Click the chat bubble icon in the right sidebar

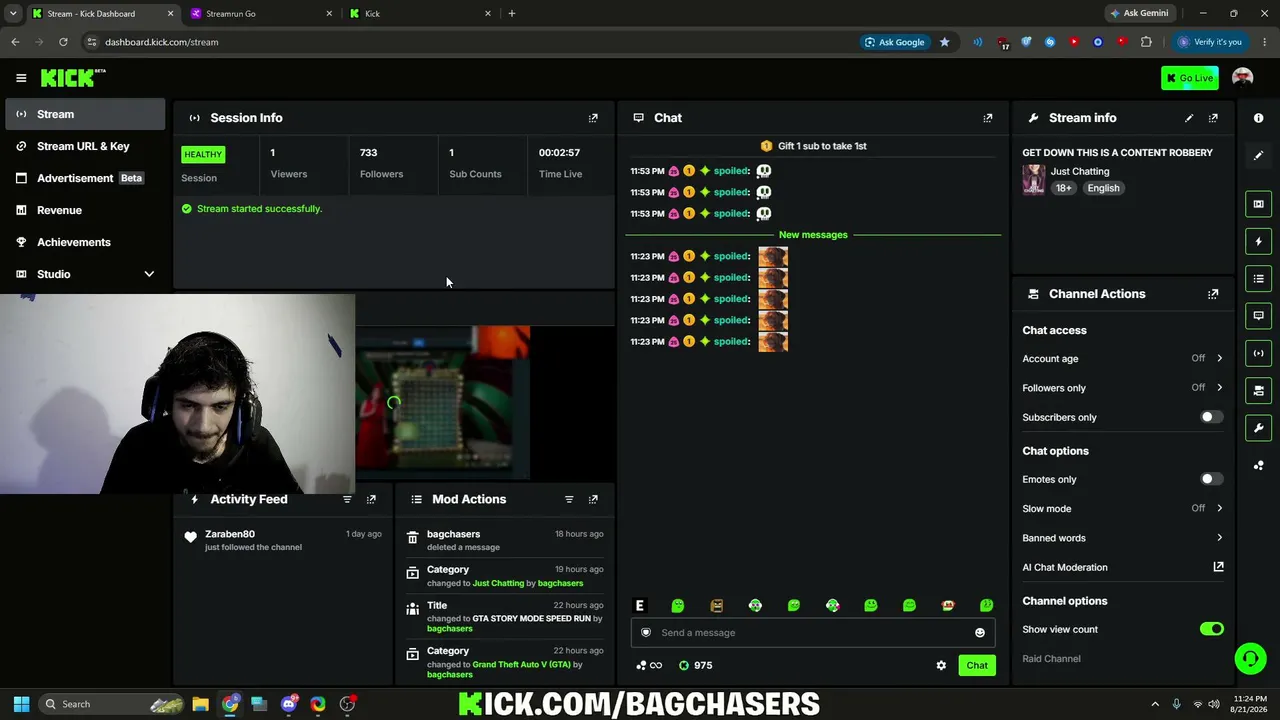pyautogui.click(x=1259, y=316)
